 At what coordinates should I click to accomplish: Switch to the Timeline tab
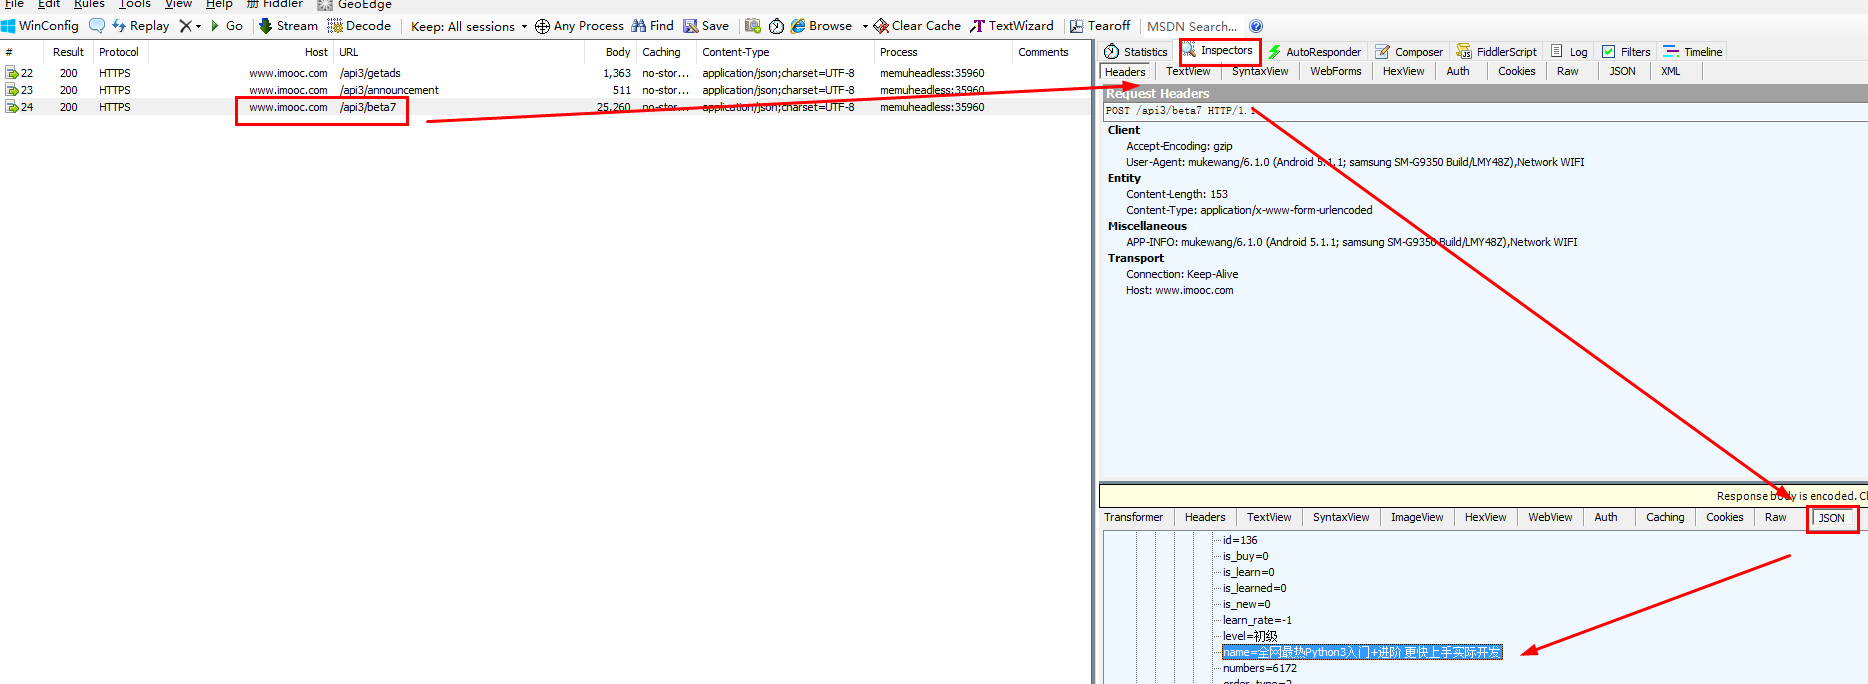click(1692, 52)
